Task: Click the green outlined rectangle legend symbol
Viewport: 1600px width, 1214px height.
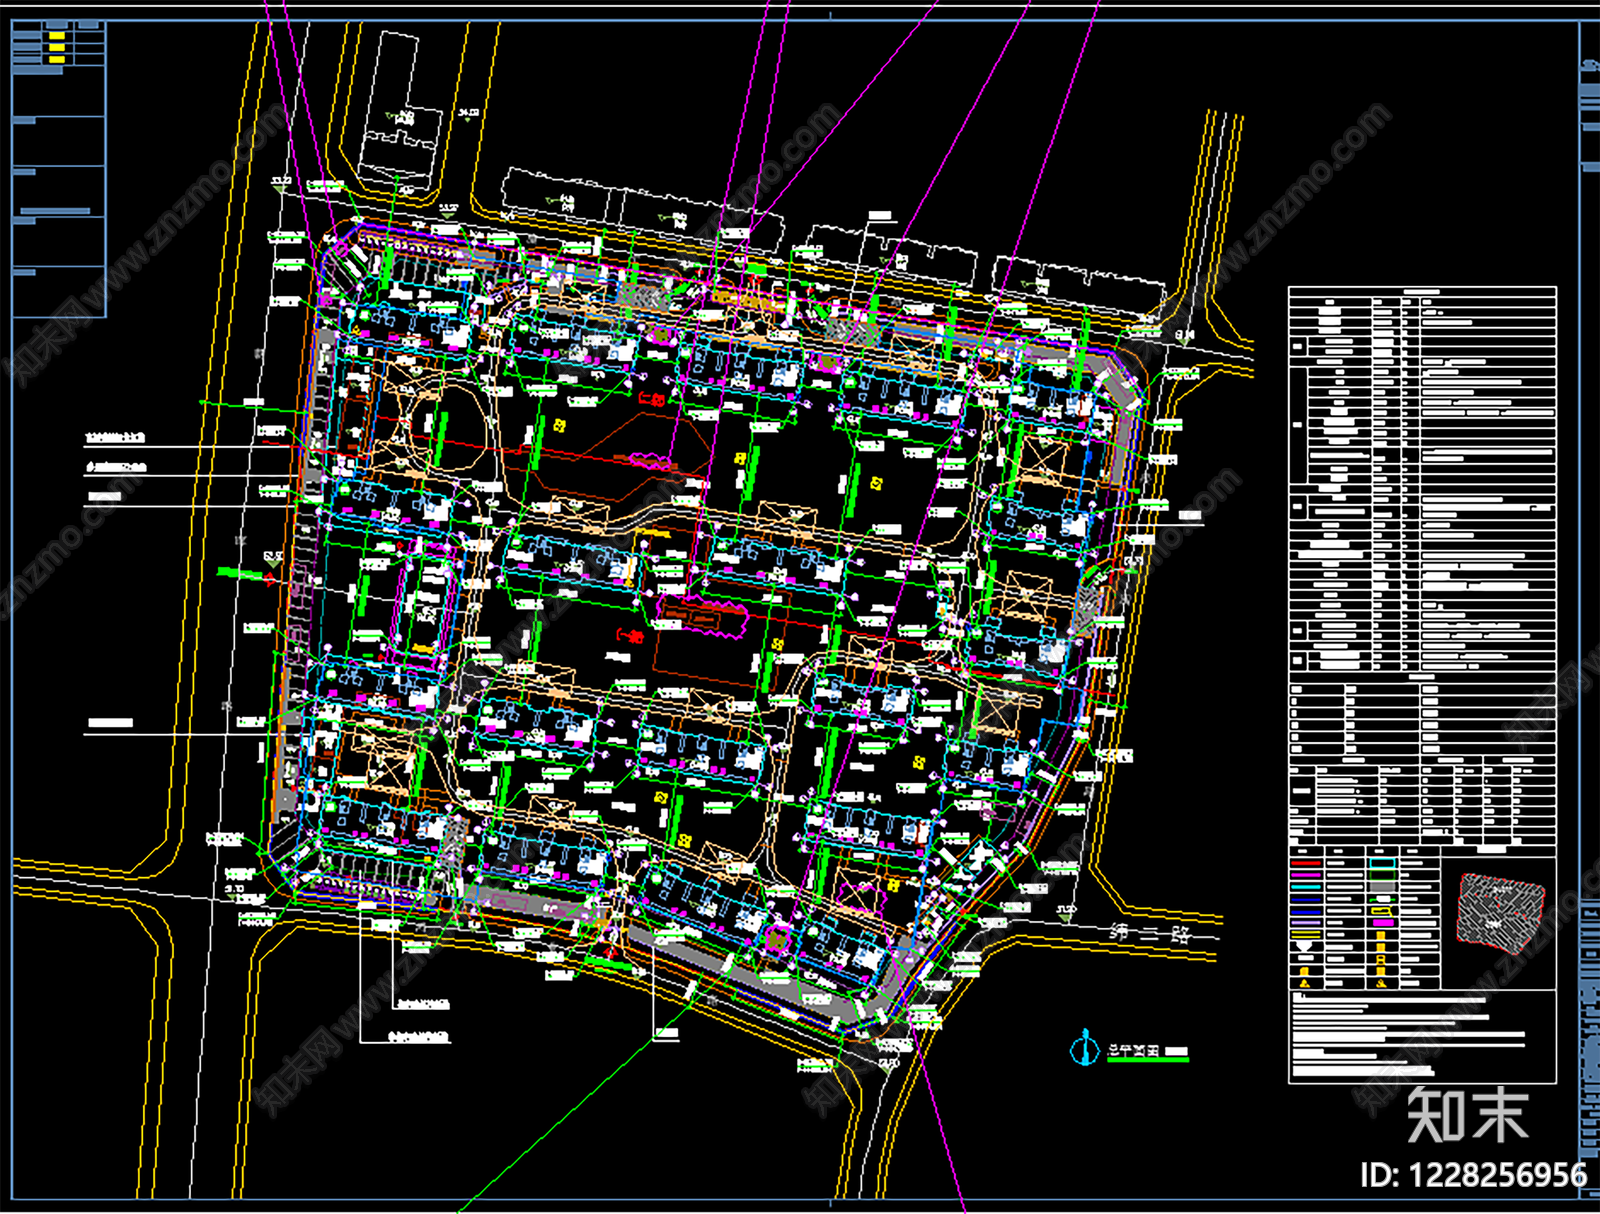Action: pyautogui.click(x=1383, y=875)
